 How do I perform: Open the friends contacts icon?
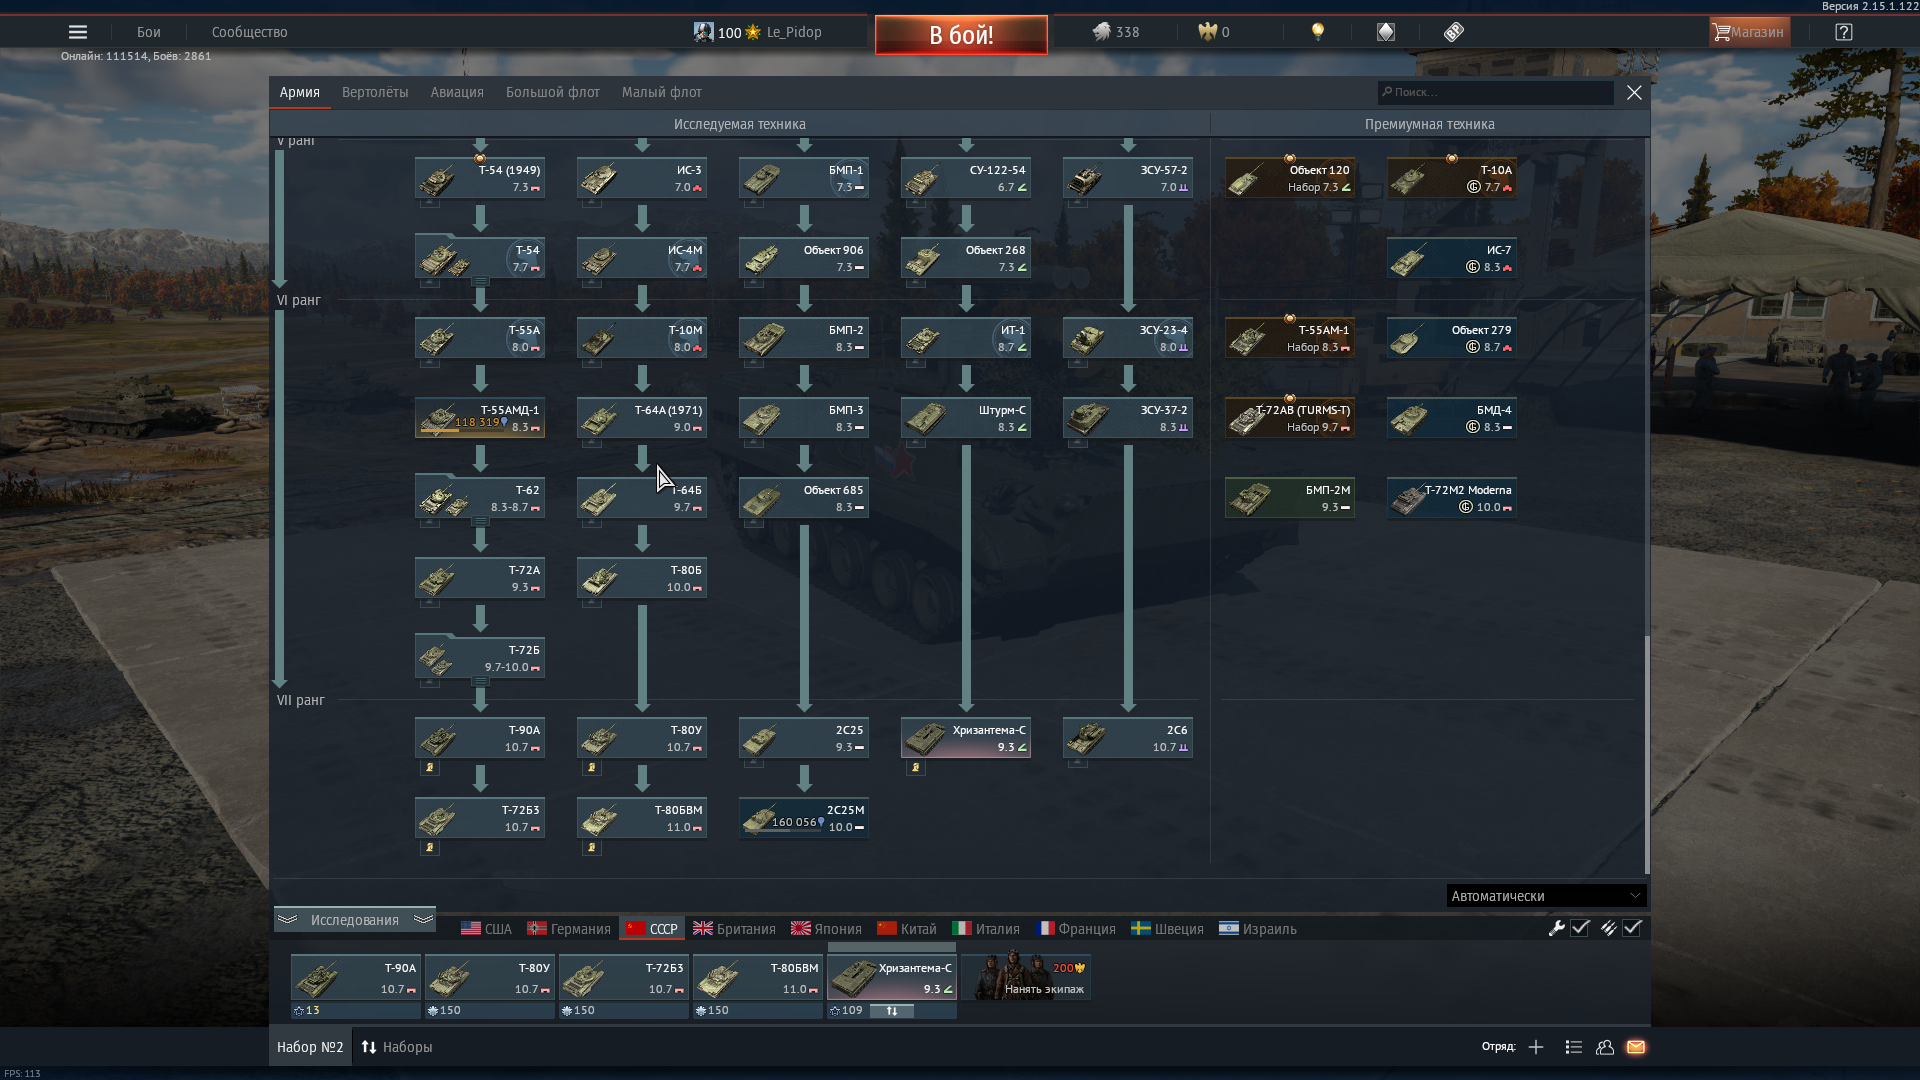tap(1605, 1047)
